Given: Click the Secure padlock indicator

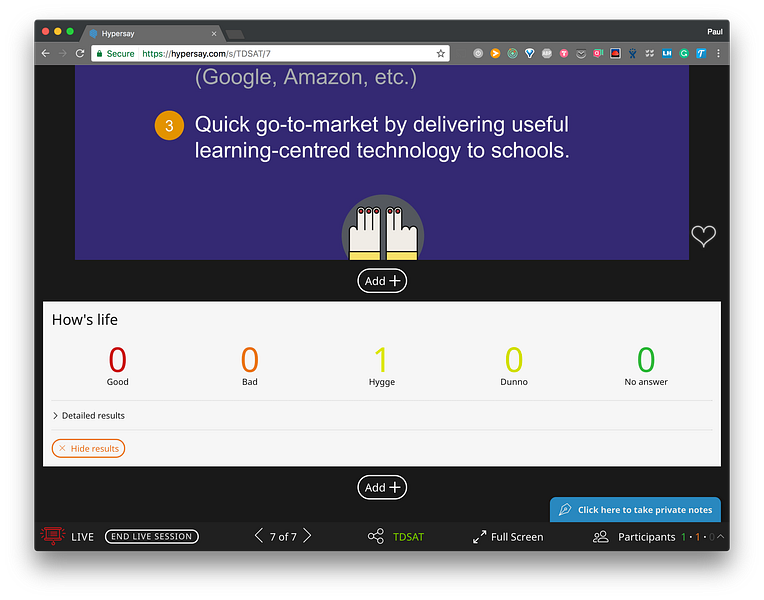Looking at the screenshot, I should pyautogui.click(x=115, y=54).
